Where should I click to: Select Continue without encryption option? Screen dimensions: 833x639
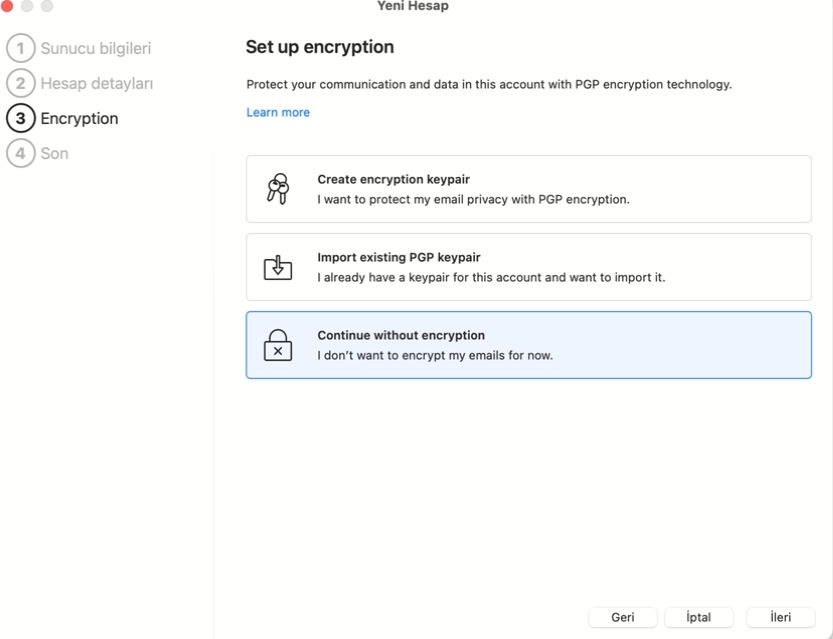(x=529, y=345)
